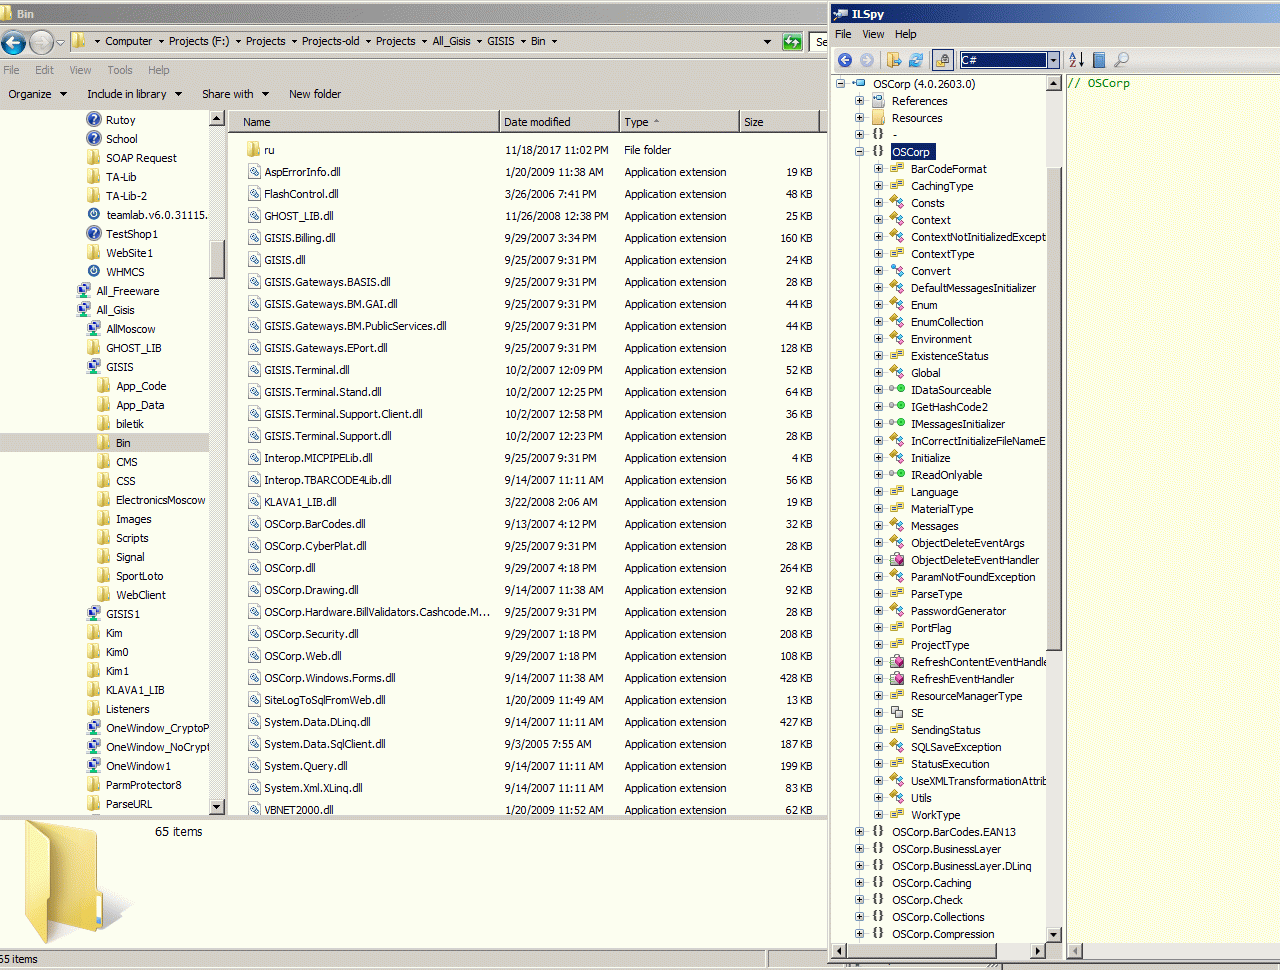Screen dimensions: 1280x970
Task: Click the New folder button
Action: (x=315, y=94)
